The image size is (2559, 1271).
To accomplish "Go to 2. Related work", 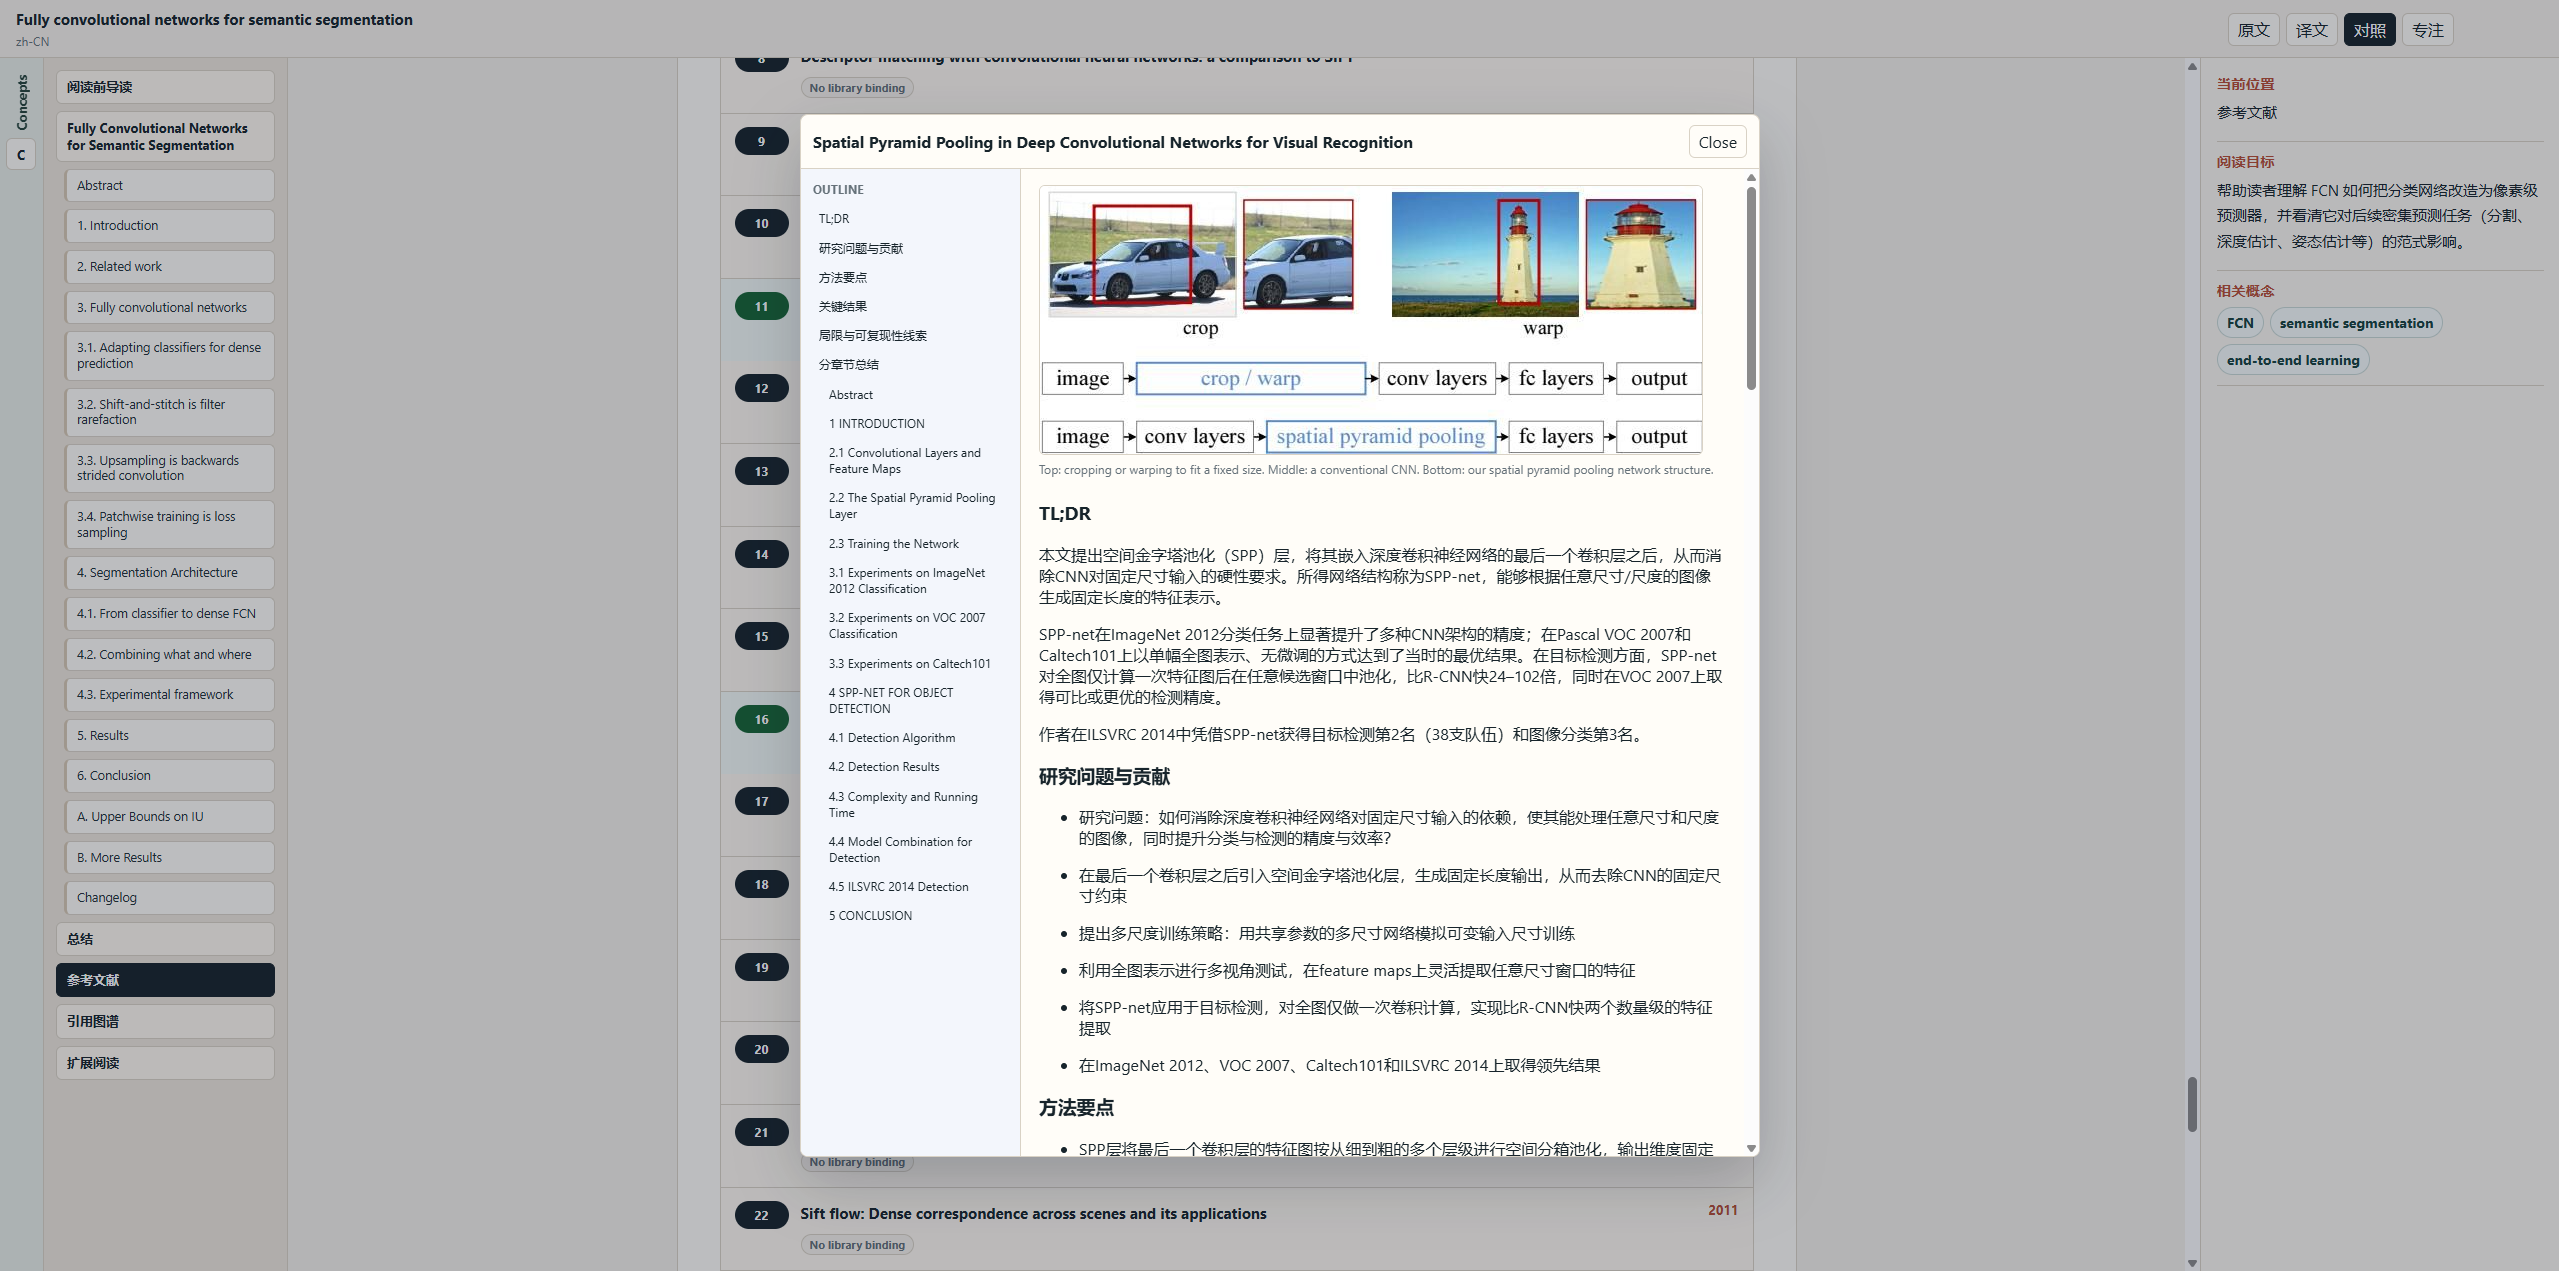I will click(170, 266).
